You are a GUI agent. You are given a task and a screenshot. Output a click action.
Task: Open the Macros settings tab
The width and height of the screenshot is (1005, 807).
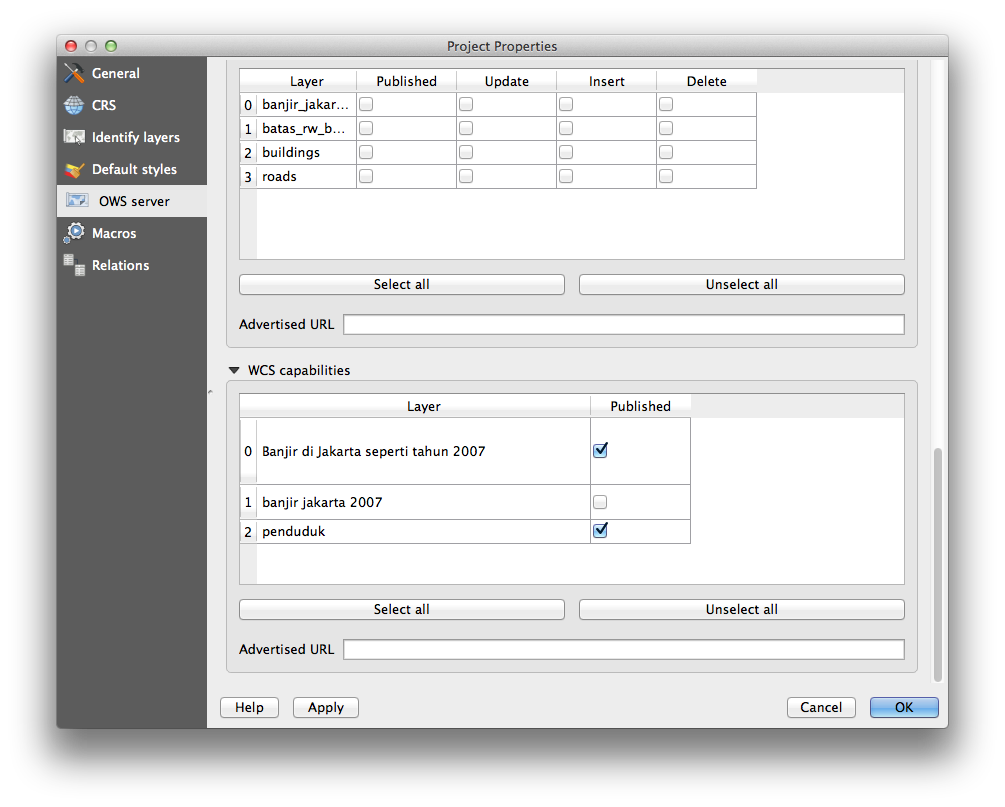point(114,233)
